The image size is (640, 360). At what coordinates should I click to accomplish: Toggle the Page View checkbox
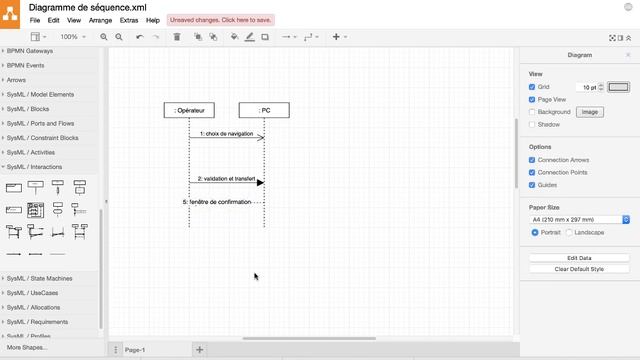532,100
